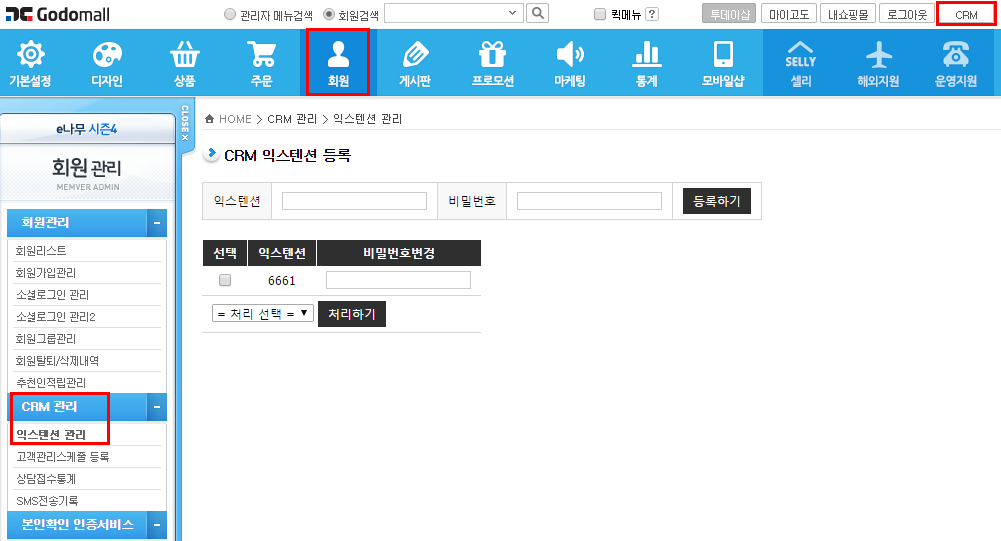Select the 프로모션 gift box icon
The width and height of the screenshot is (1001, 541).
[492, 55]
